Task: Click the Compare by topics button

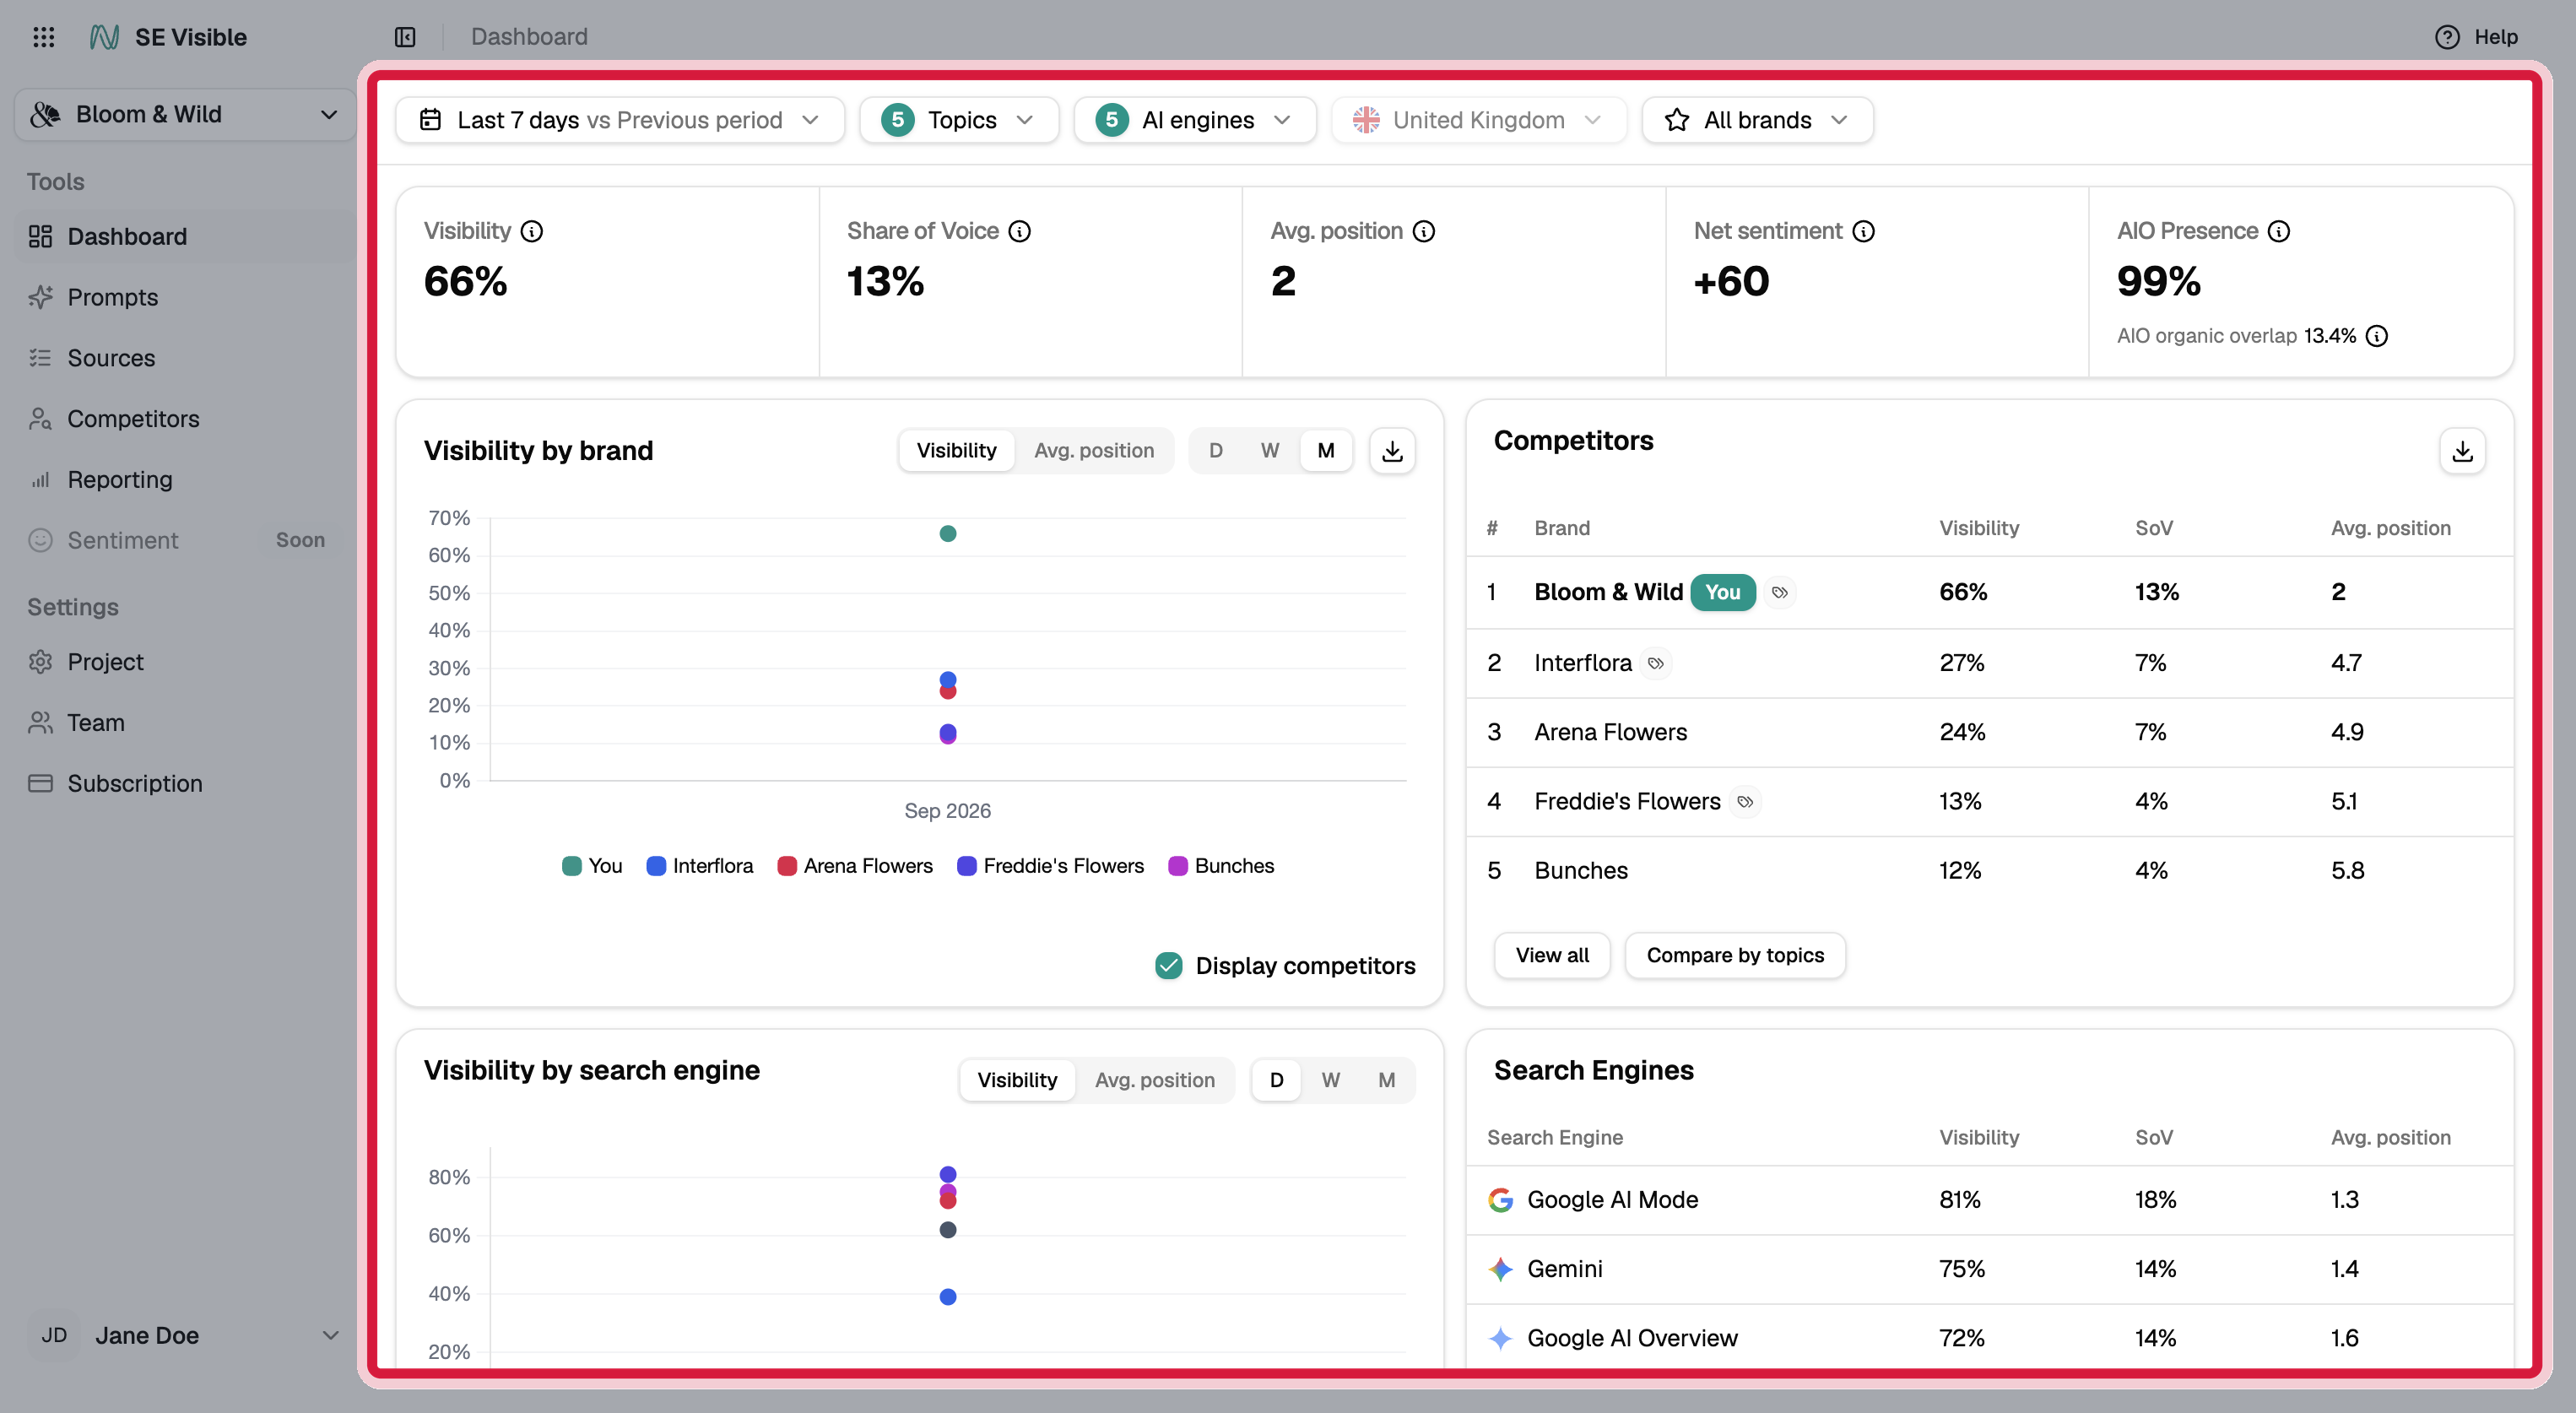Action: [1735, 956]
